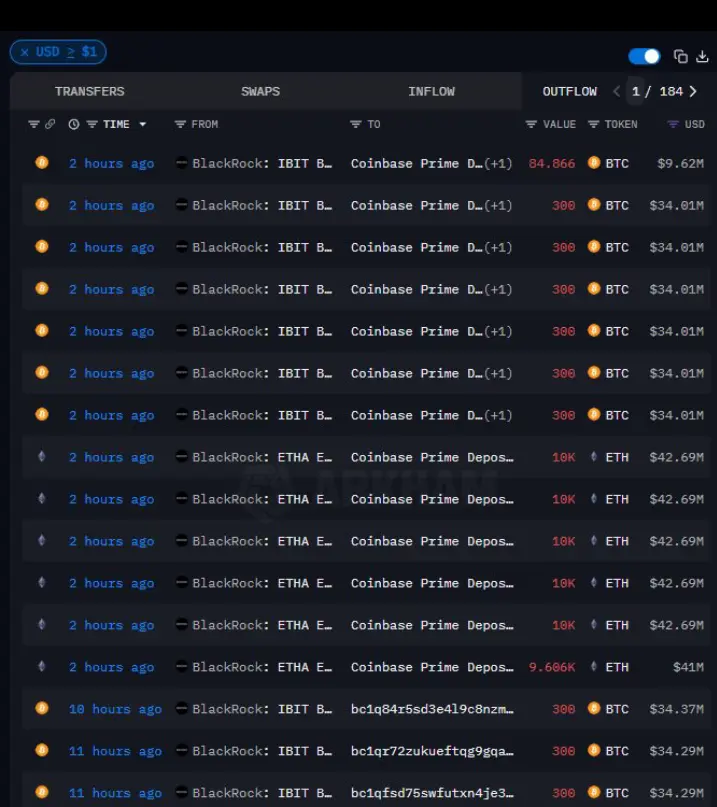The image size is (717, 807).
Task: Switch off the blue toggle switch
Action: tap(644, 56)
